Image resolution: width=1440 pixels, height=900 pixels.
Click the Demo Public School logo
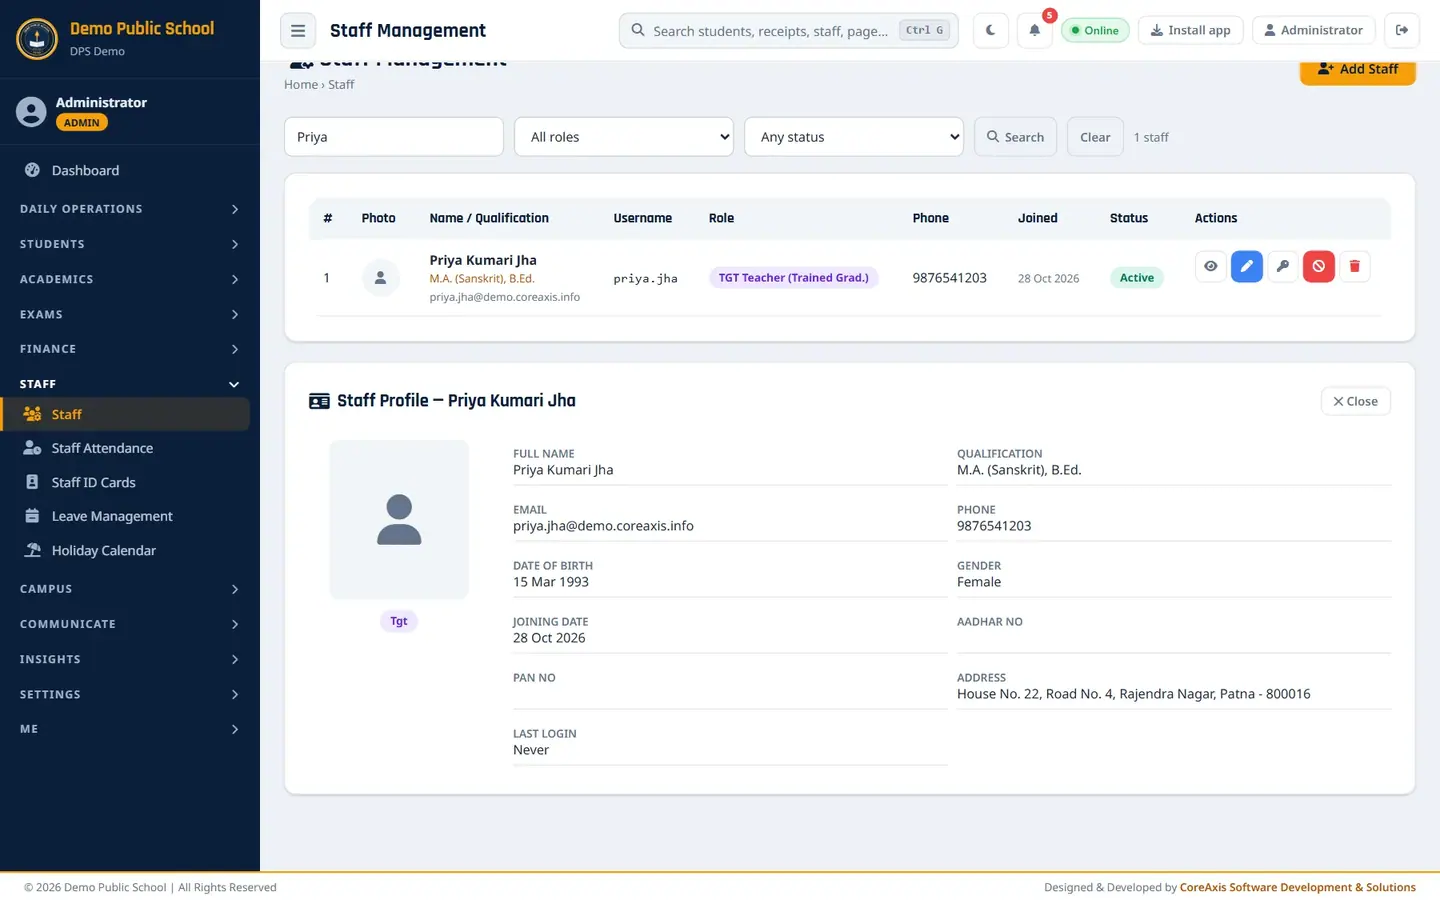(37, 39)
